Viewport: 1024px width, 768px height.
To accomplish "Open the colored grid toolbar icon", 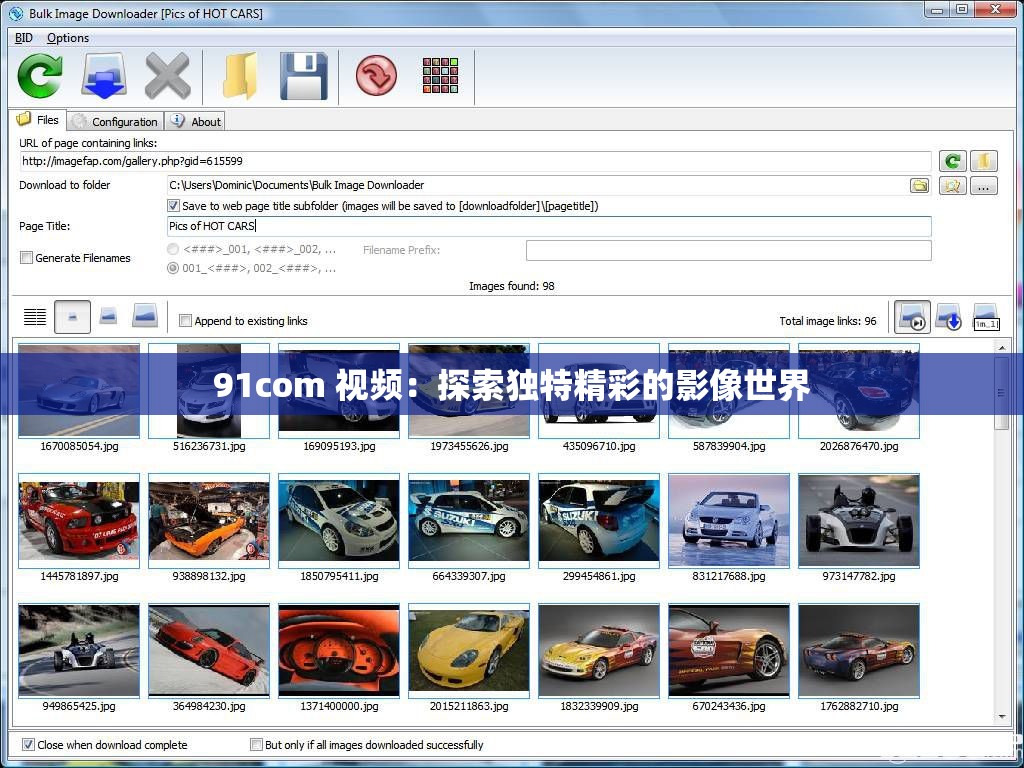I will [x=440, y=76].
